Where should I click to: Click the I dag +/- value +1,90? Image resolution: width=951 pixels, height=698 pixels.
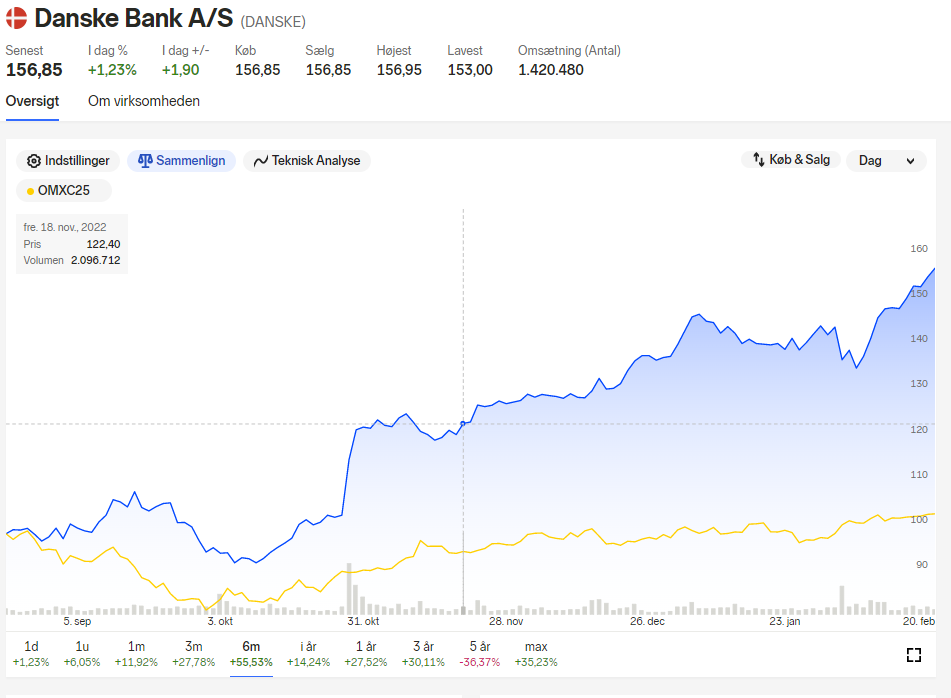pyautogui.click(x=181, y=70)
